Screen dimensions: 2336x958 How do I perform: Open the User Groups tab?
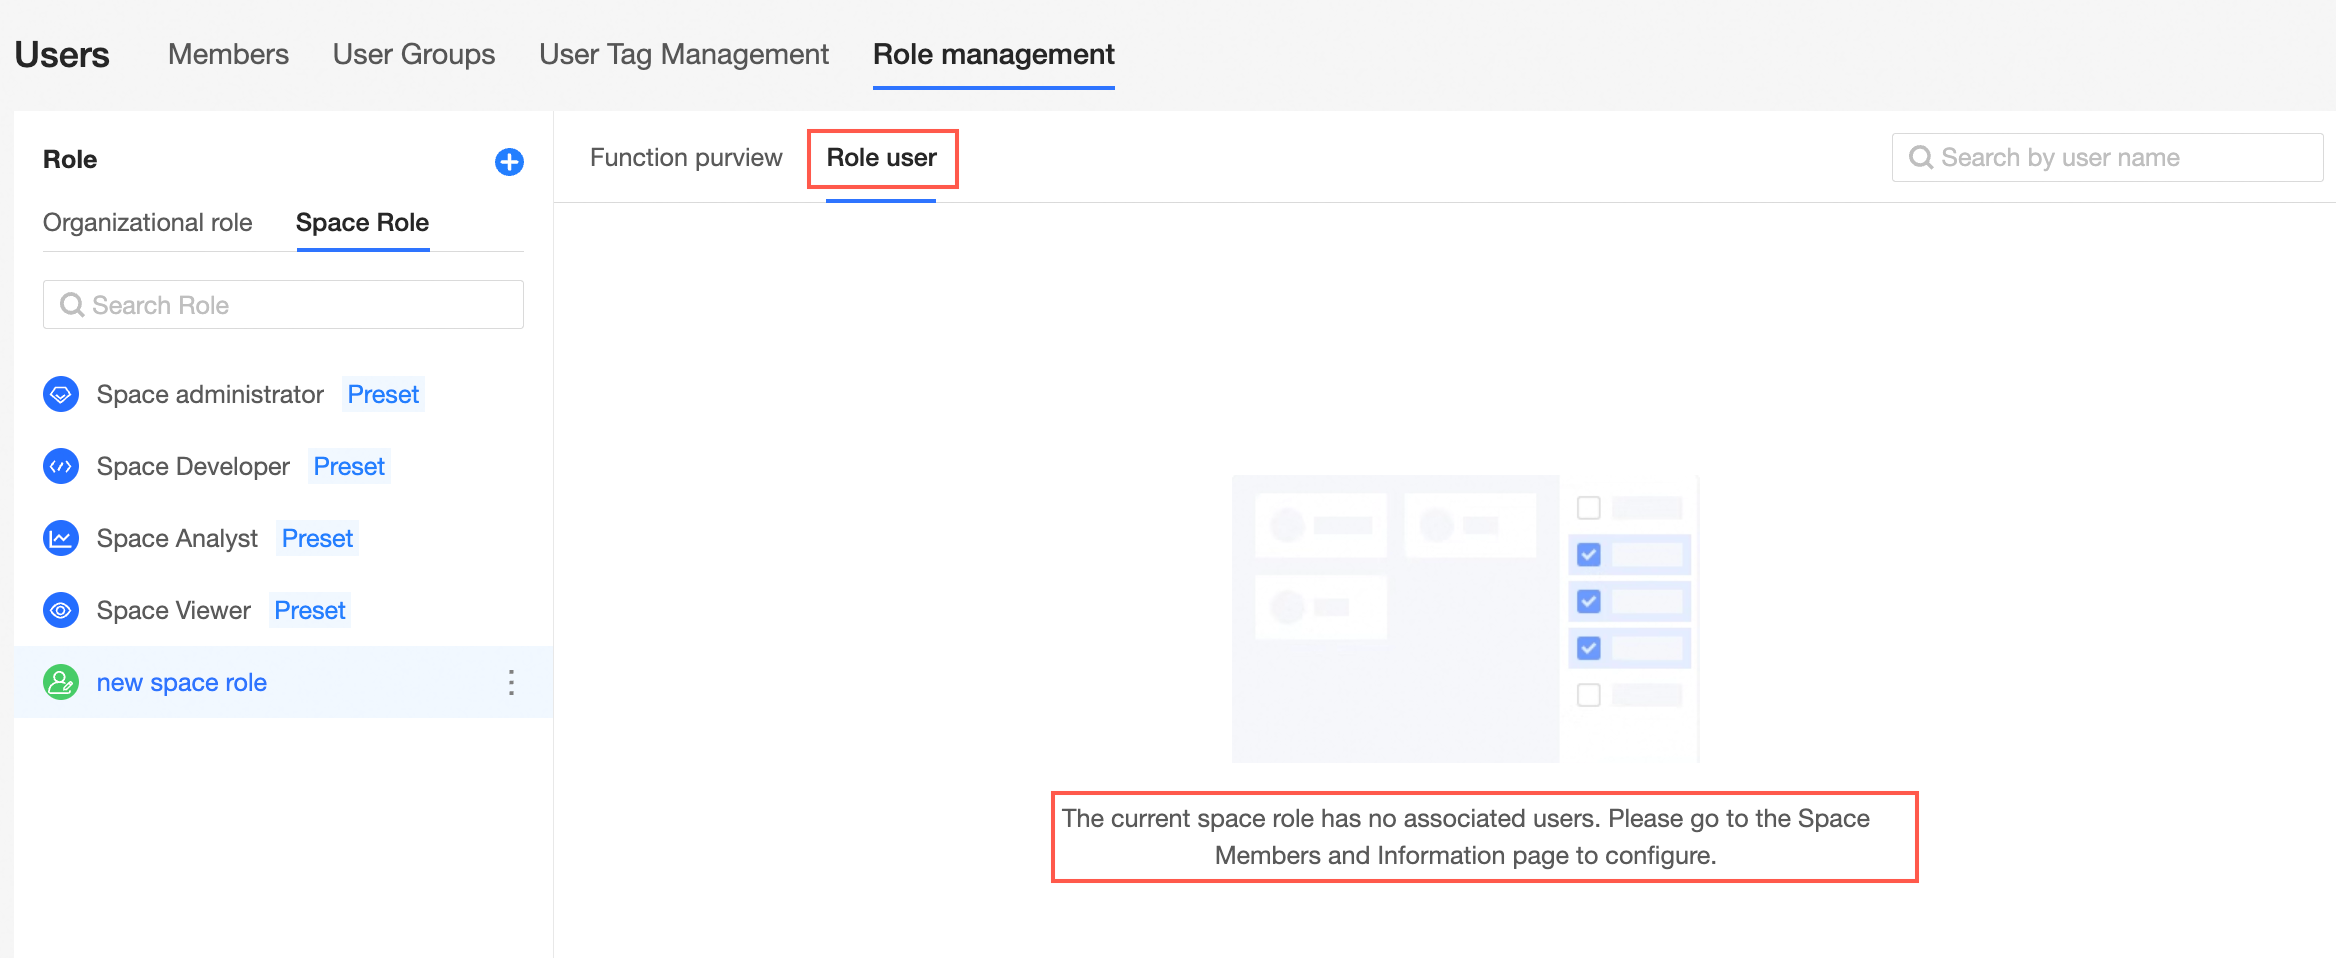click(x=414, y=54)
